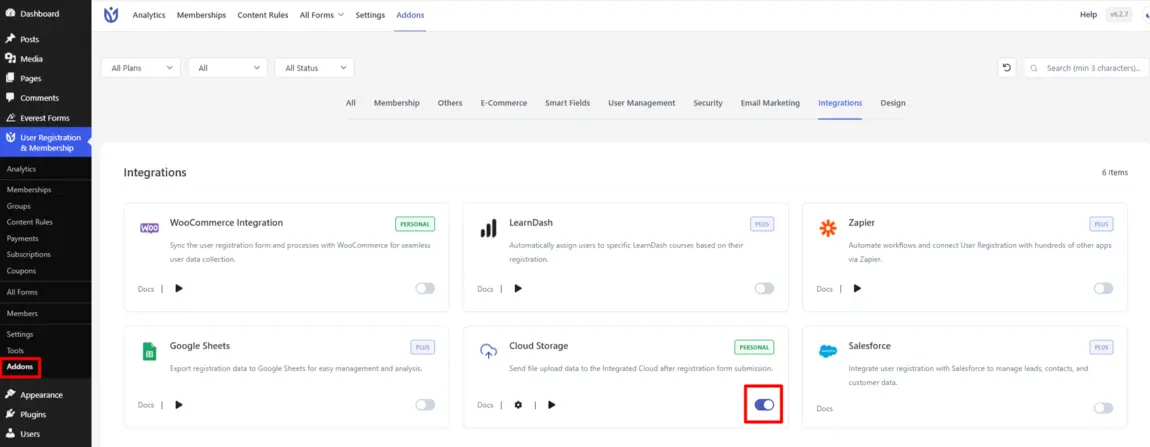Expand the All Forms top menu
Image resolution: width=1150 pixels, height=447 pixels.
pyautogui.click(x=321, y=15)
